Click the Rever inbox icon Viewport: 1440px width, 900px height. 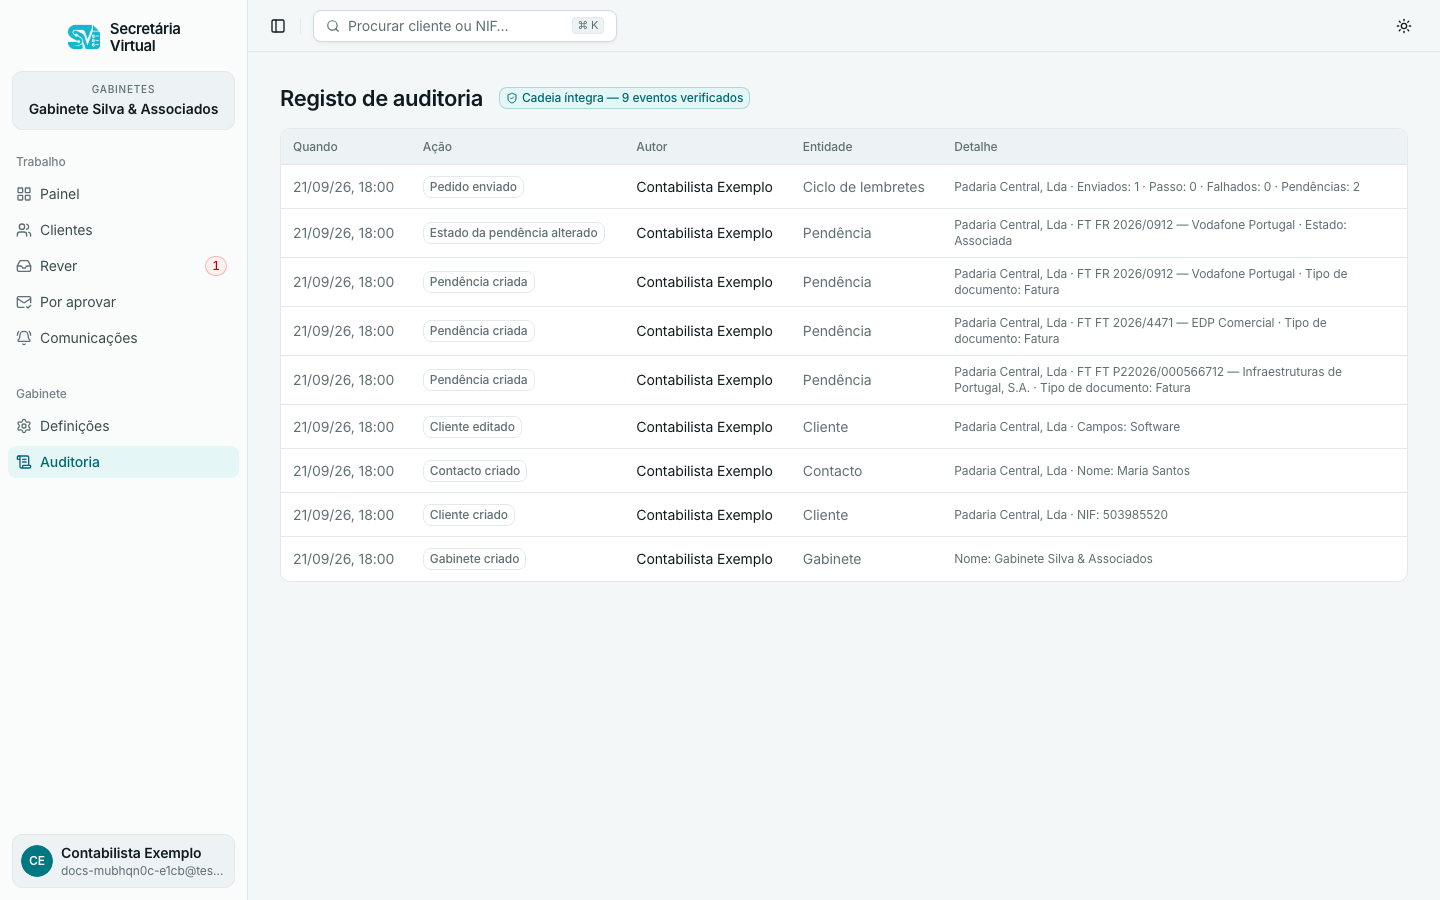tap(24, 266)
